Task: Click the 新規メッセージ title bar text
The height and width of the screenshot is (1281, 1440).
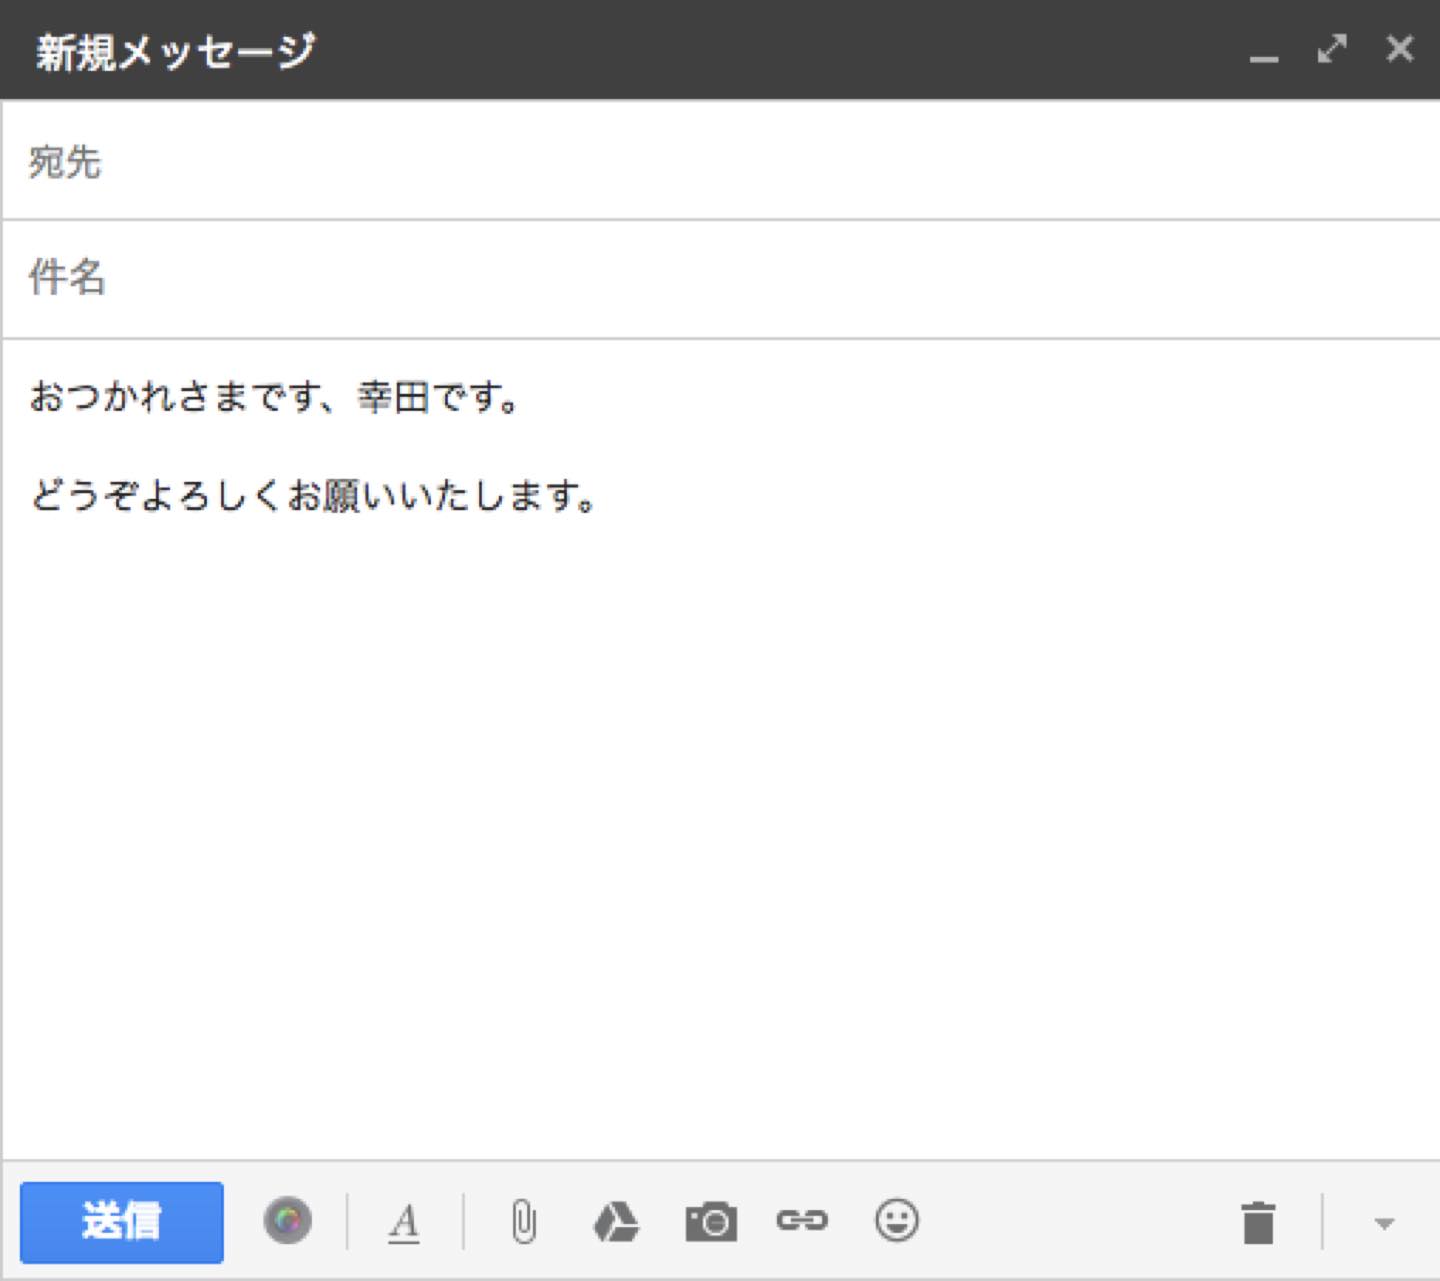Action: (176, 51)
